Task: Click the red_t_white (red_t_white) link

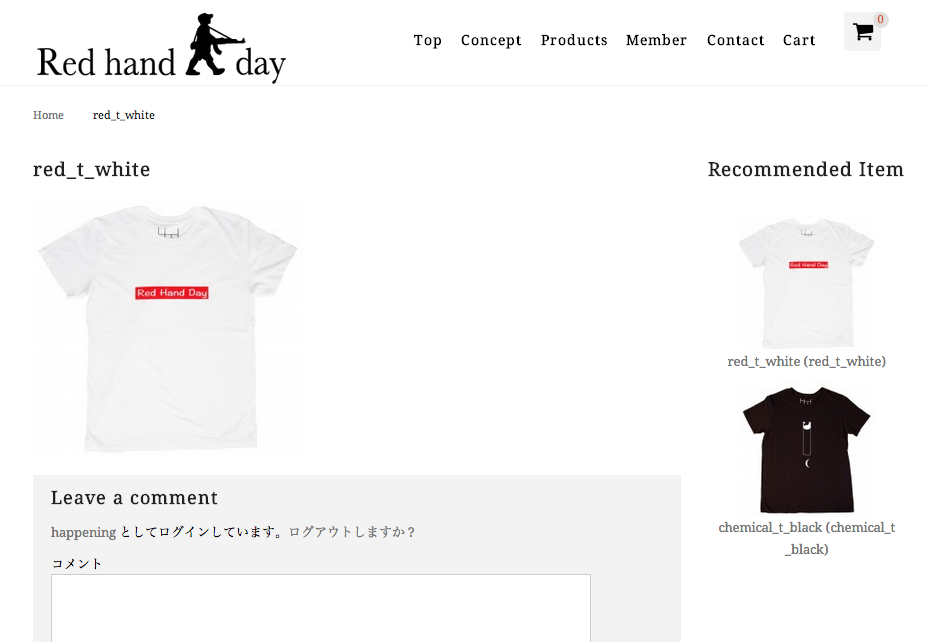Action: pyautogui.click(x=806, y=361)
